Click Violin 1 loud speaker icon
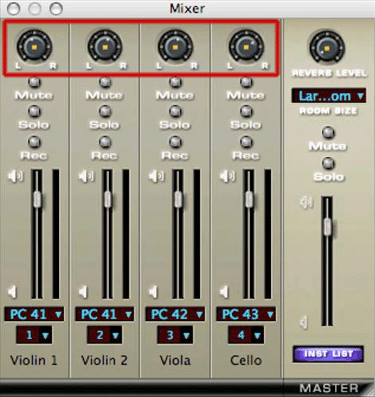The width and height of the screenshot is (375, 397). click(x=15, y=176)
